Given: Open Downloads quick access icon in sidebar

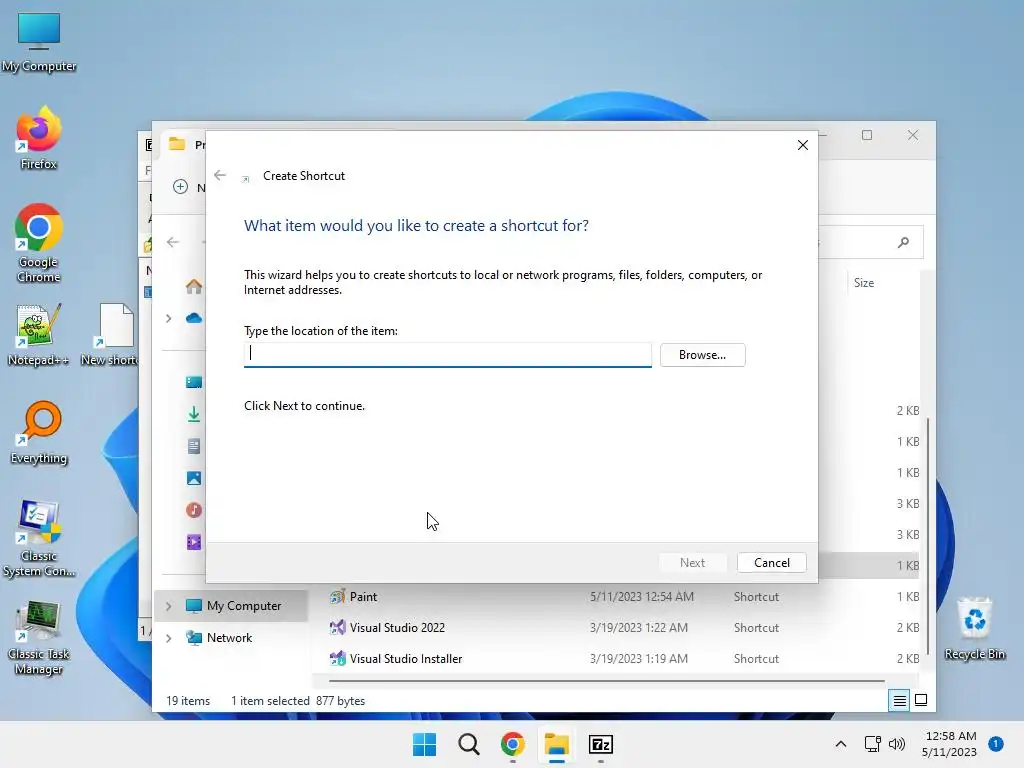Looking at the screenshot, I should [194, 414].
